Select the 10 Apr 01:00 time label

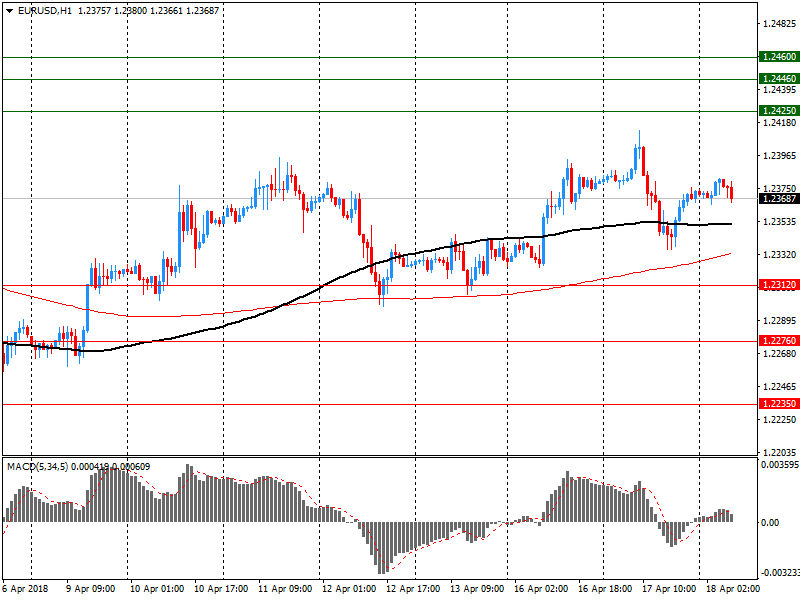[x=157, y=589]
